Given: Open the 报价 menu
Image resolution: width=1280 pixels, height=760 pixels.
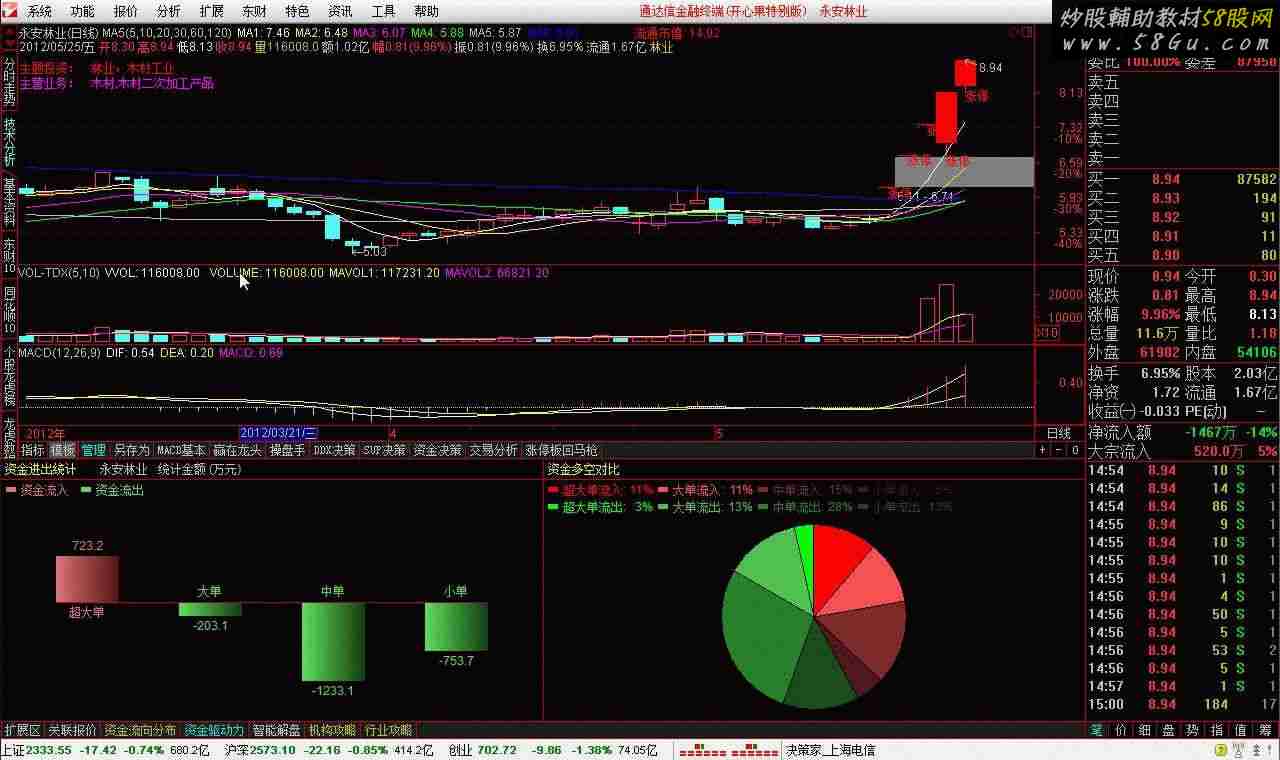Looking at the screenshot, I should (x=126, y=11).
